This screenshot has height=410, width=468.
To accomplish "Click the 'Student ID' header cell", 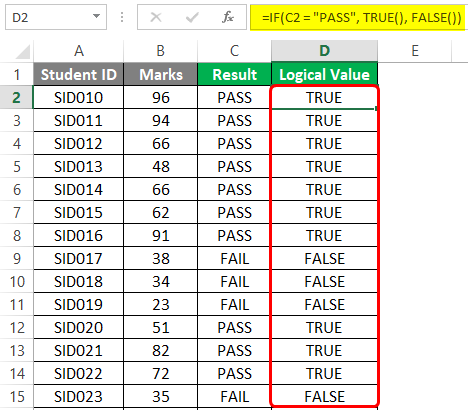I will point(79,74).
